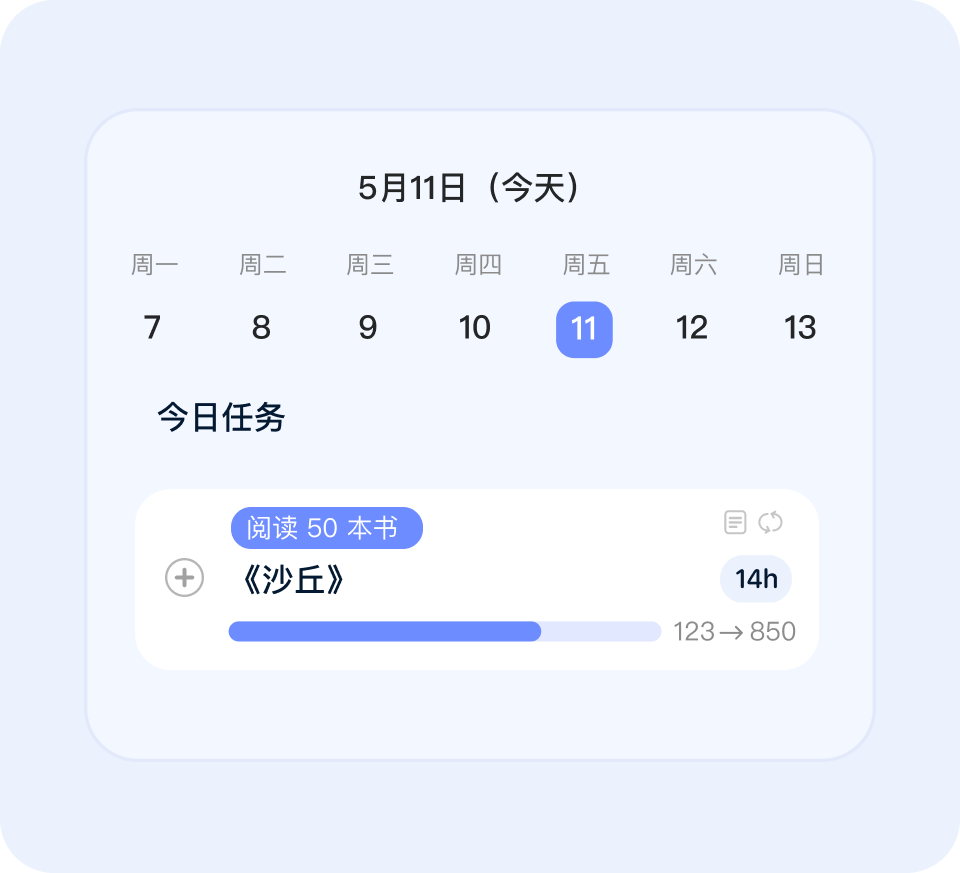The height and width of the screenshot is (873, 960).
Task: Click the highlighted date 11
Action: [584, 329]
